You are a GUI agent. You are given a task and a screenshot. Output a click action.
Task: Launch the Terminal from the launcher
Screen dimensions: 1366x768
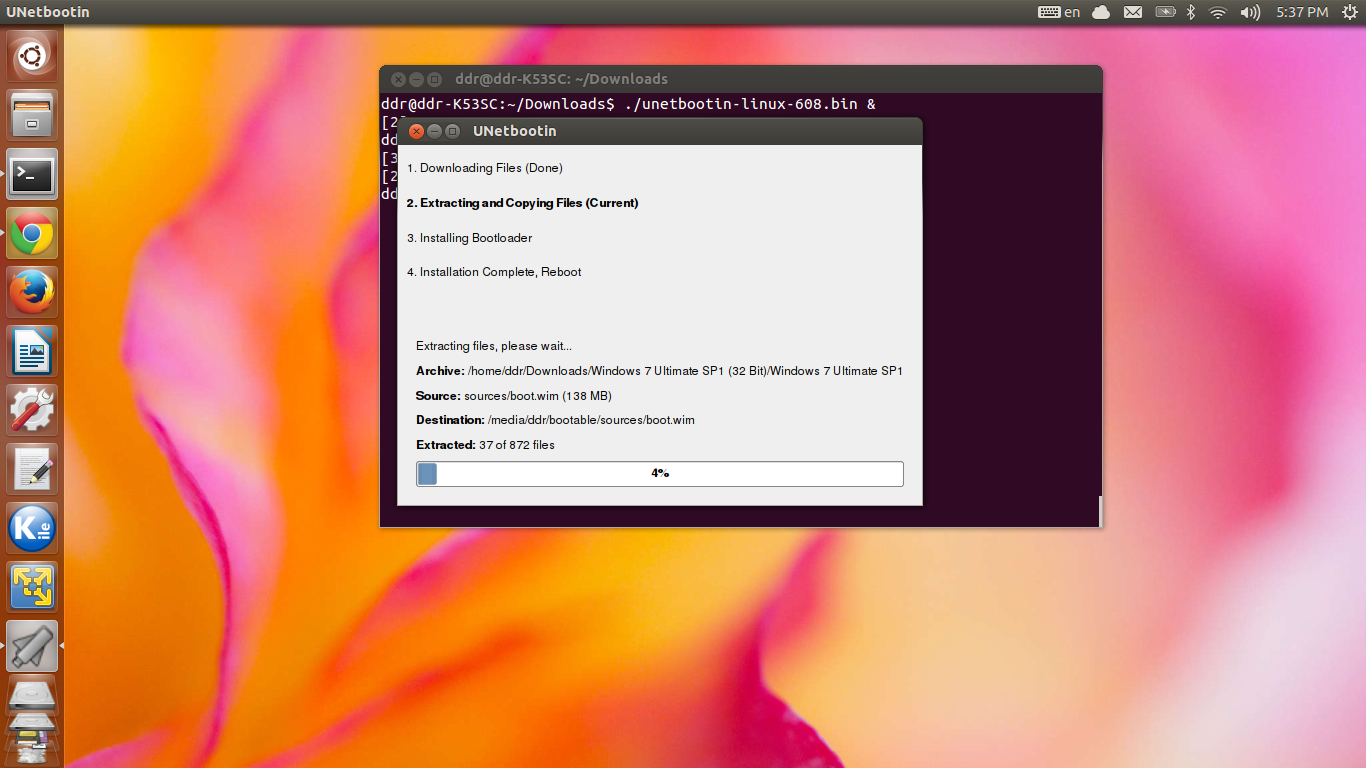click(x=31, y=174)
